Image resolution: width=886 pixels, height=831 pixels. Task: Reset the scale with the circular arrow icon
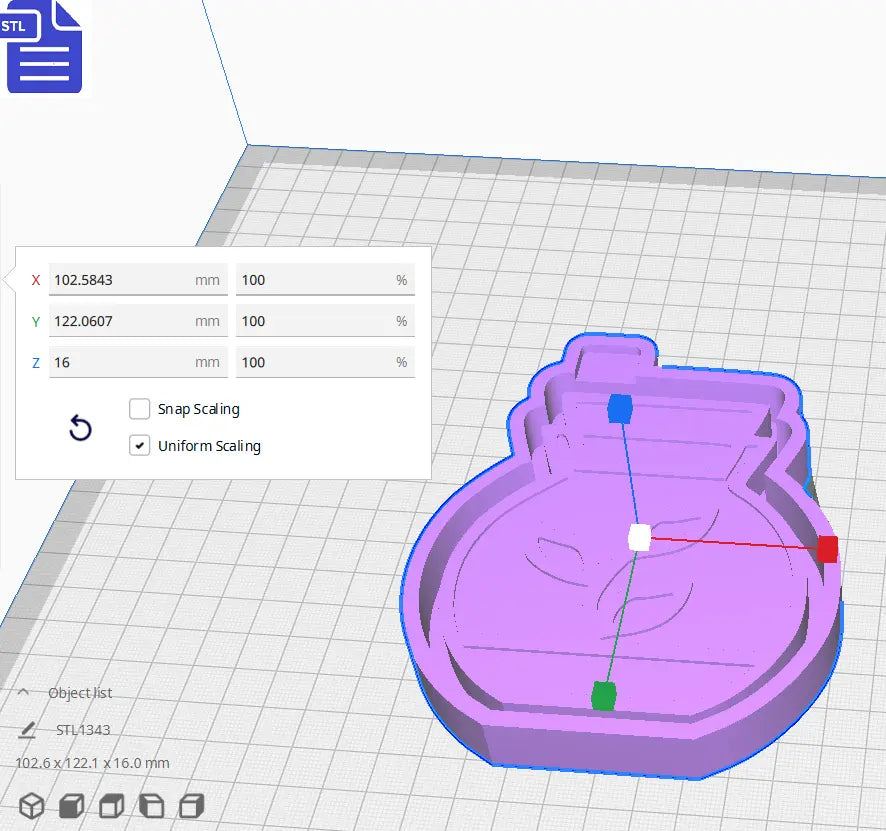(80, 430)
